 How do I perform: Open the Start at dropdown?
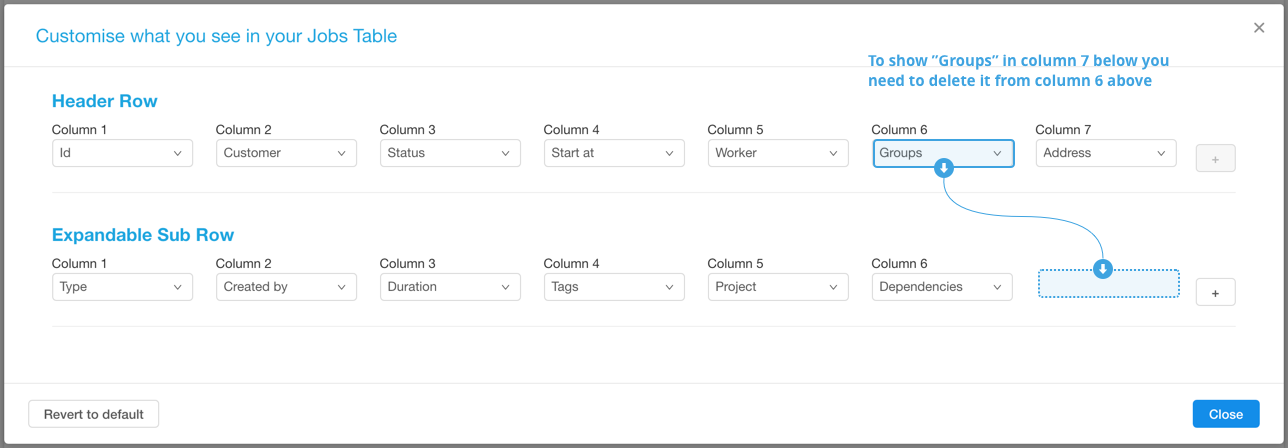click(614, 153)
